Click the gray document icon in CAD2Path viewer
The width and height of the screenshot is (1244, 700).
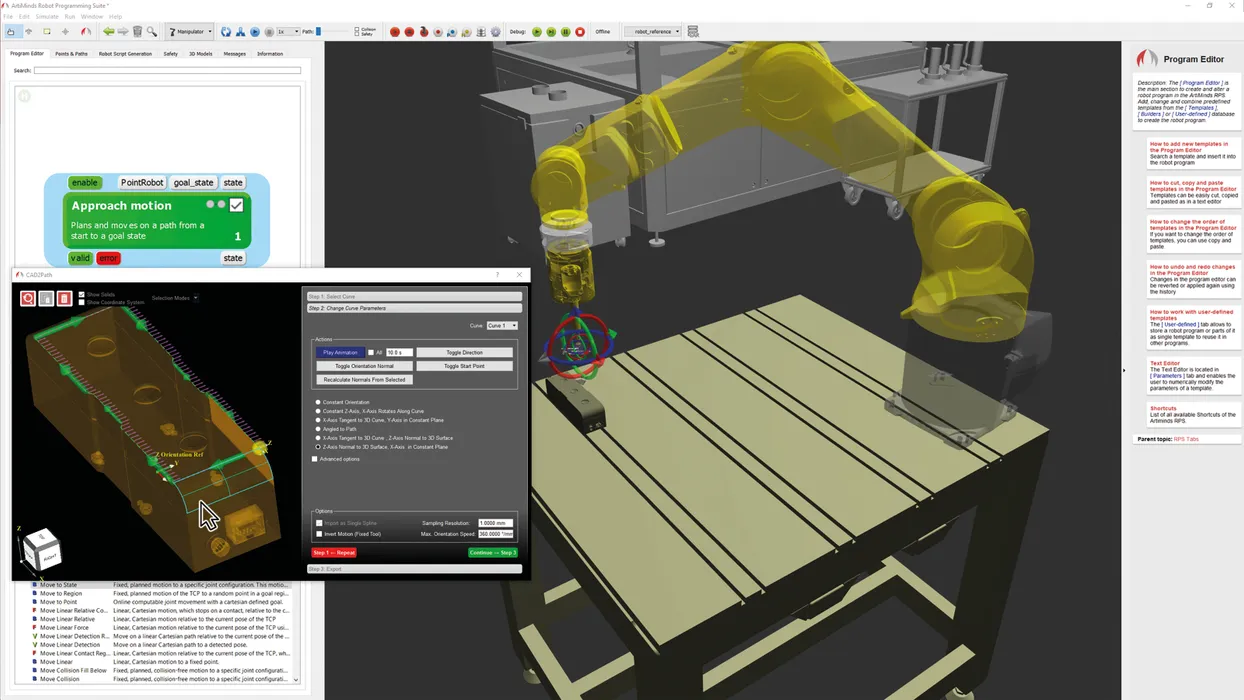46,298
